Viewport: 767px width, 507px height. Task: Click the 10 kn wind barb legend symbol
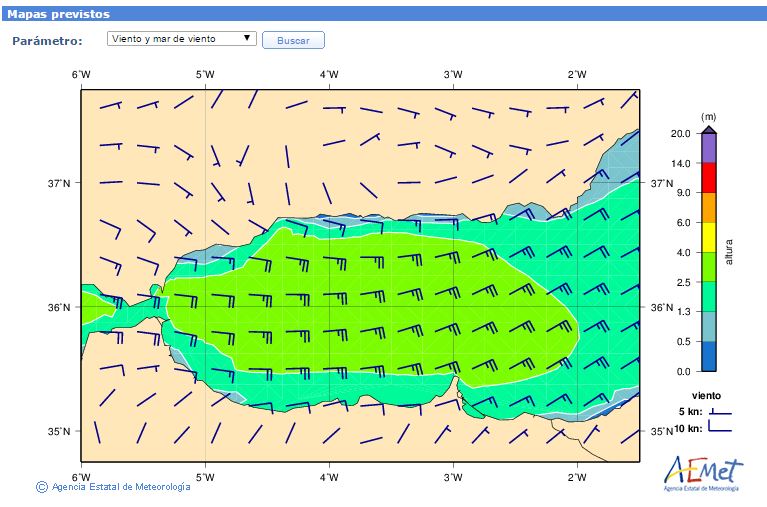point(719,428)
